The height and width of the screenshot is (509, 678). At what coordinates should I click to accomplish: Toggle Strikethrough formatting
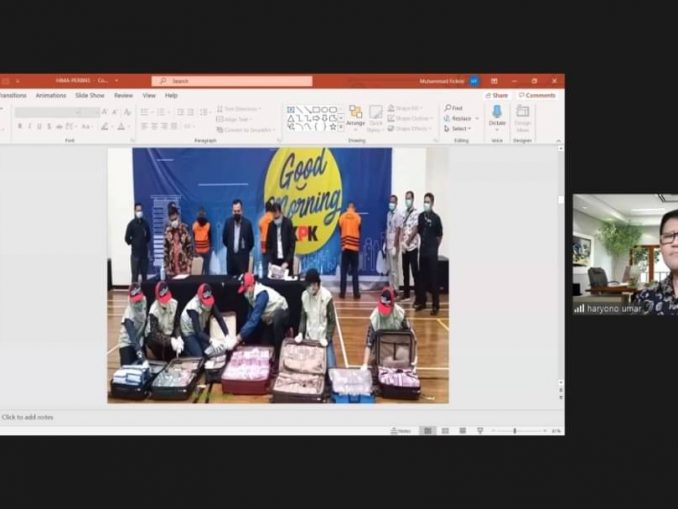[59, 126]
